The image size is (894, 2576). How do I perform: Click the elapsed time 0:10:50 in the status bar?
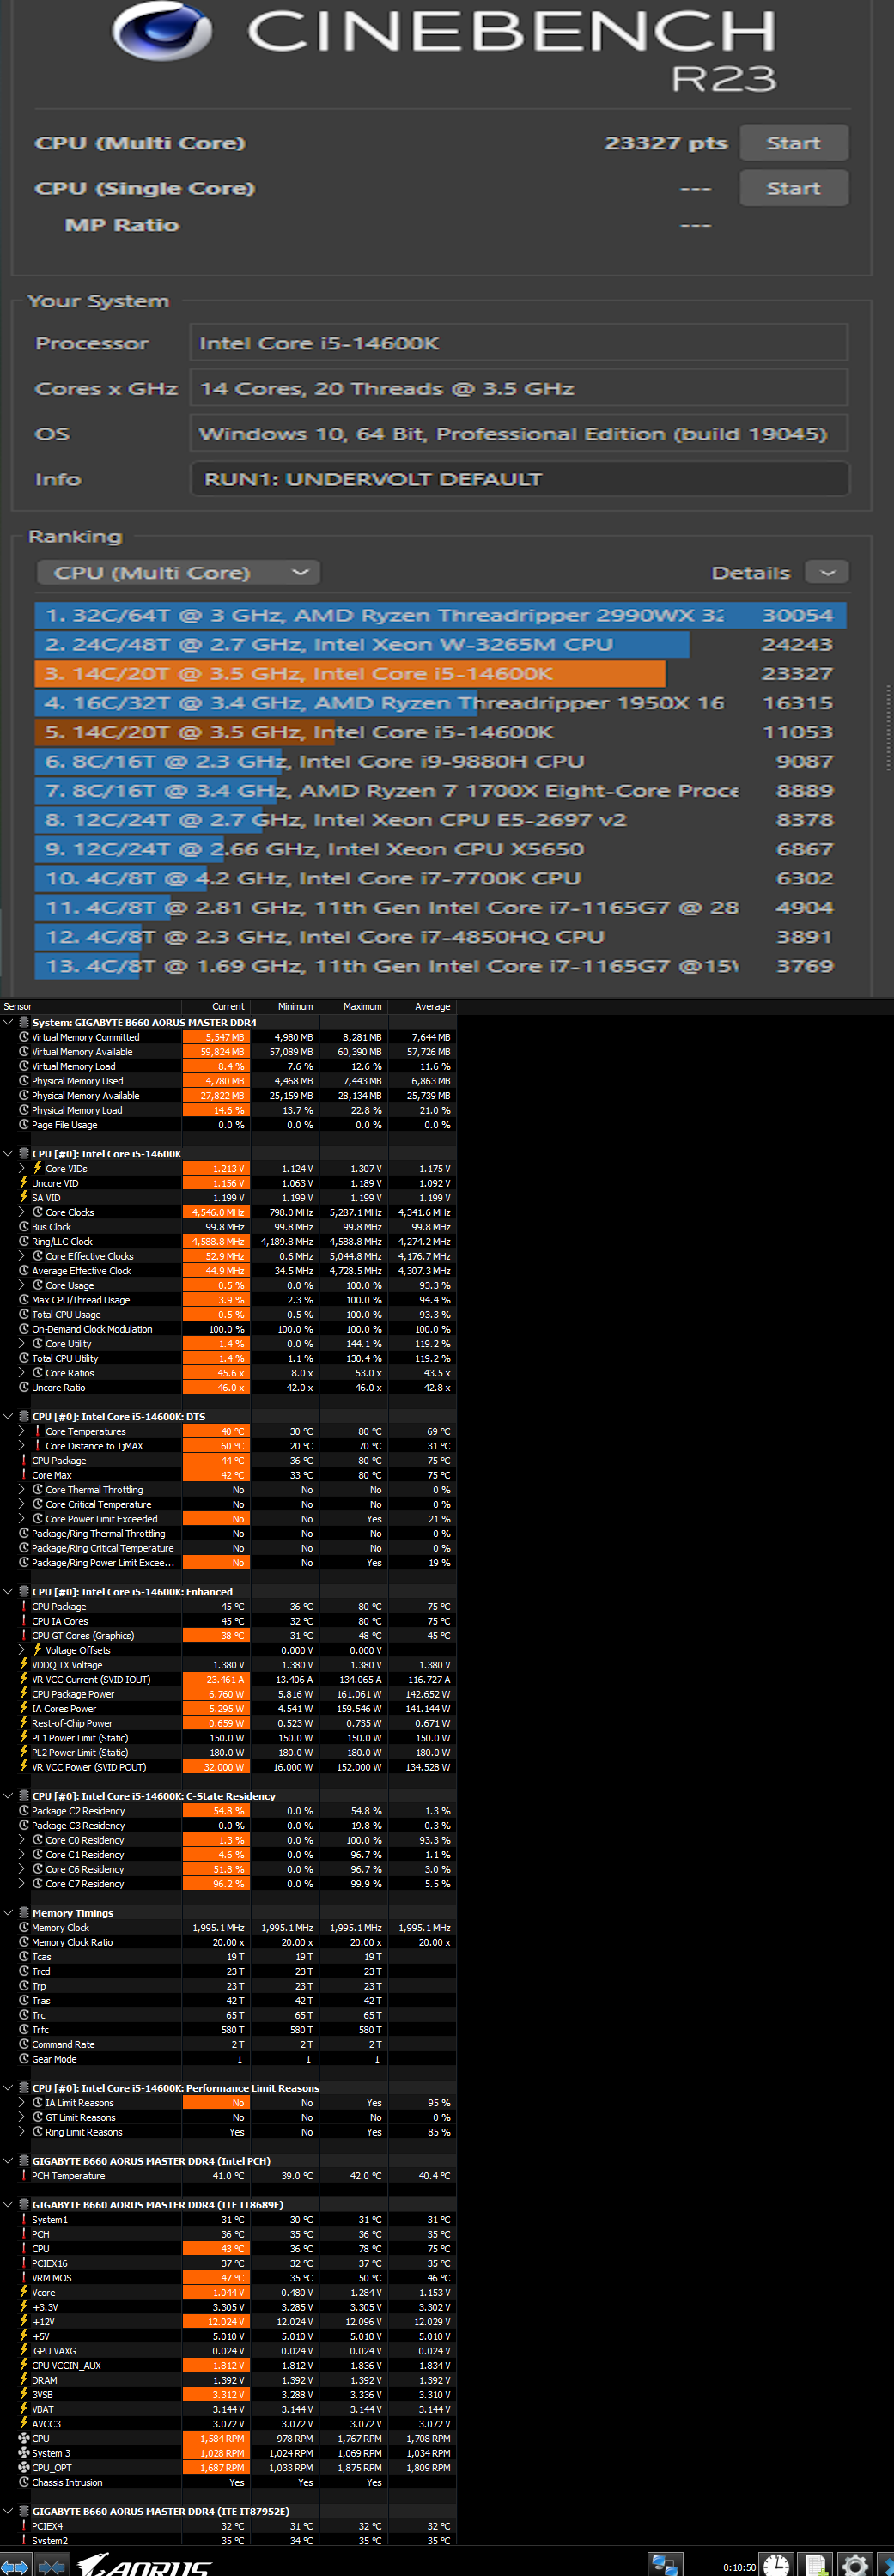(739, 2567)
